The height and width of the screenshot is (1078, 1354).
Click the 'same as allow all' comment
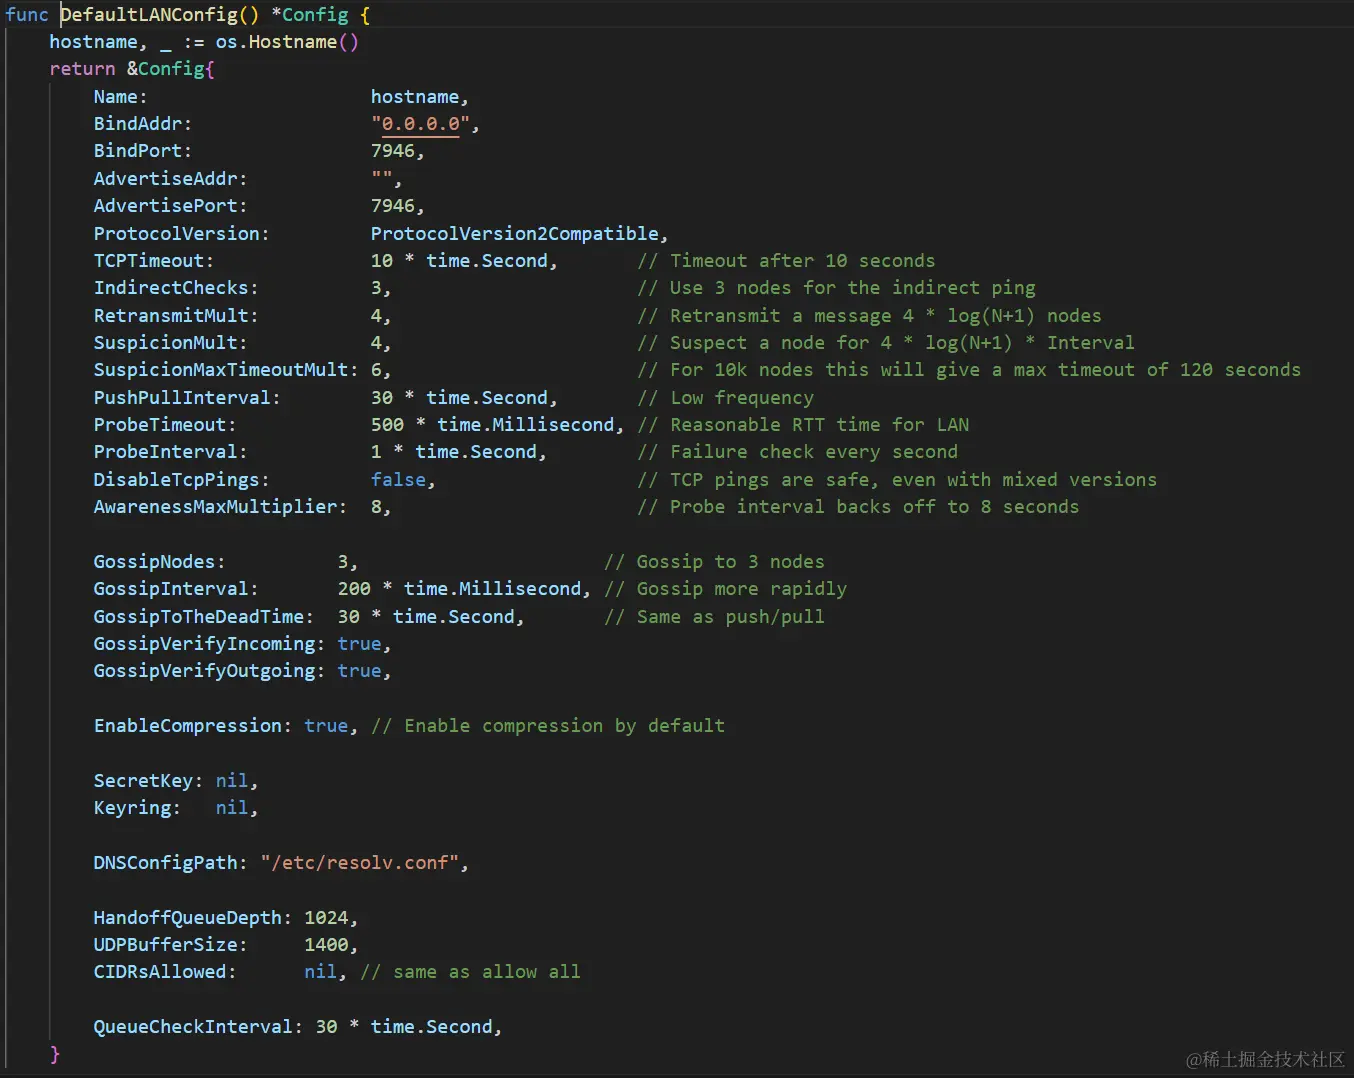(471, 972)
